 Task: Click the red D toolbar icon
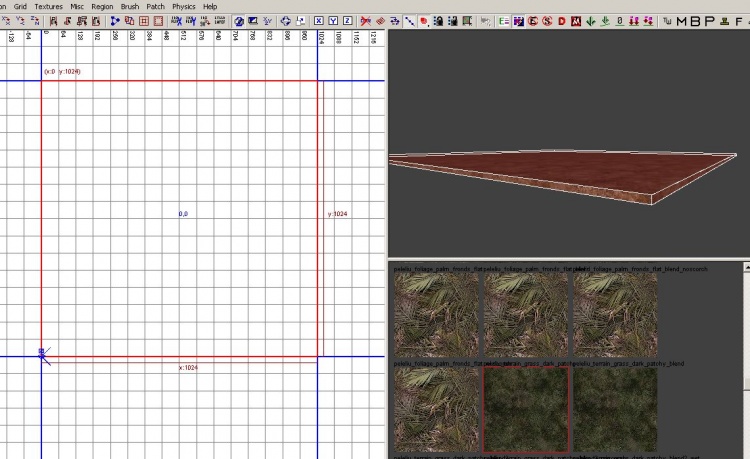click(x=562, y=21)
